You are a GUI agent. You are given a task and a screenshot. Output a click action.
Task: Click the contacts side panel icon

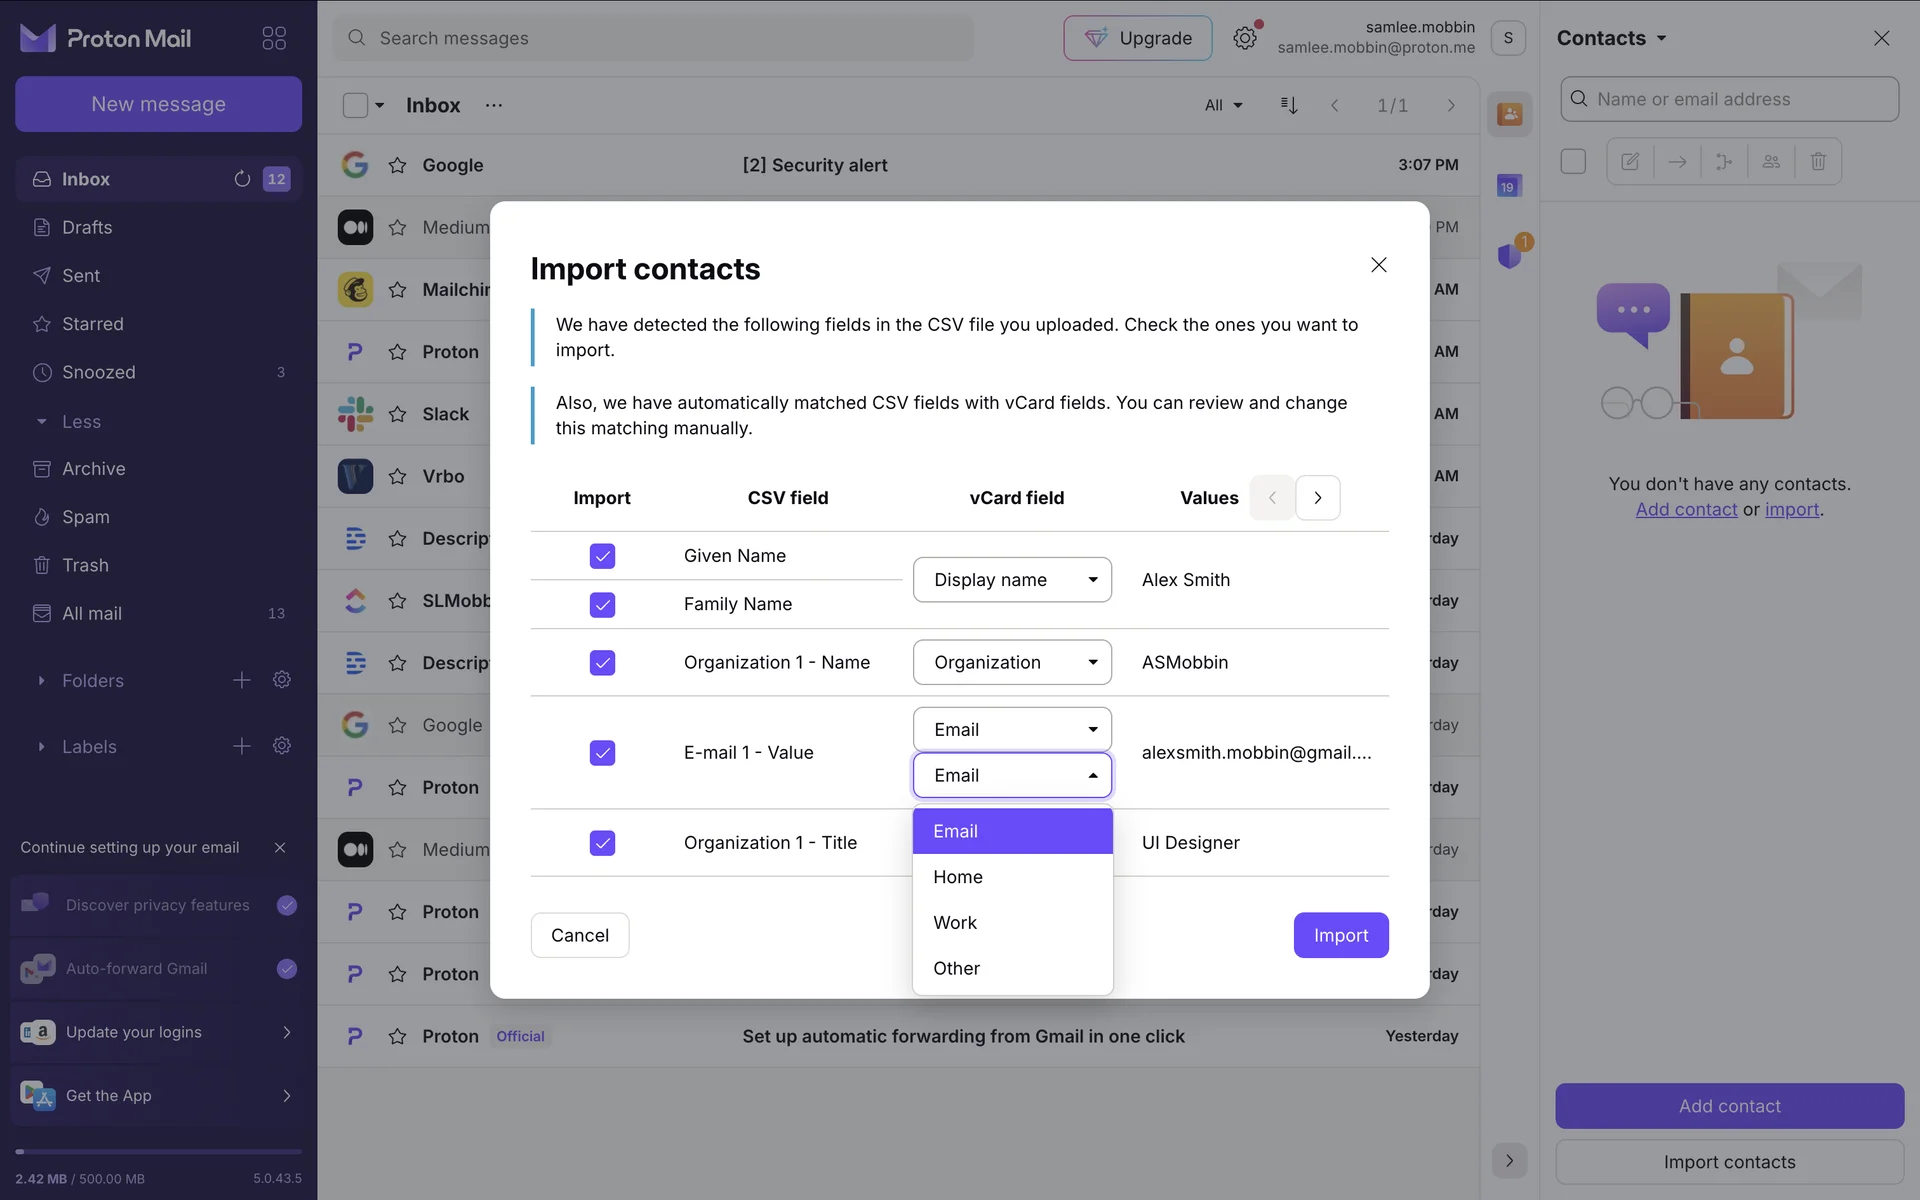[x=1509, y=115]
